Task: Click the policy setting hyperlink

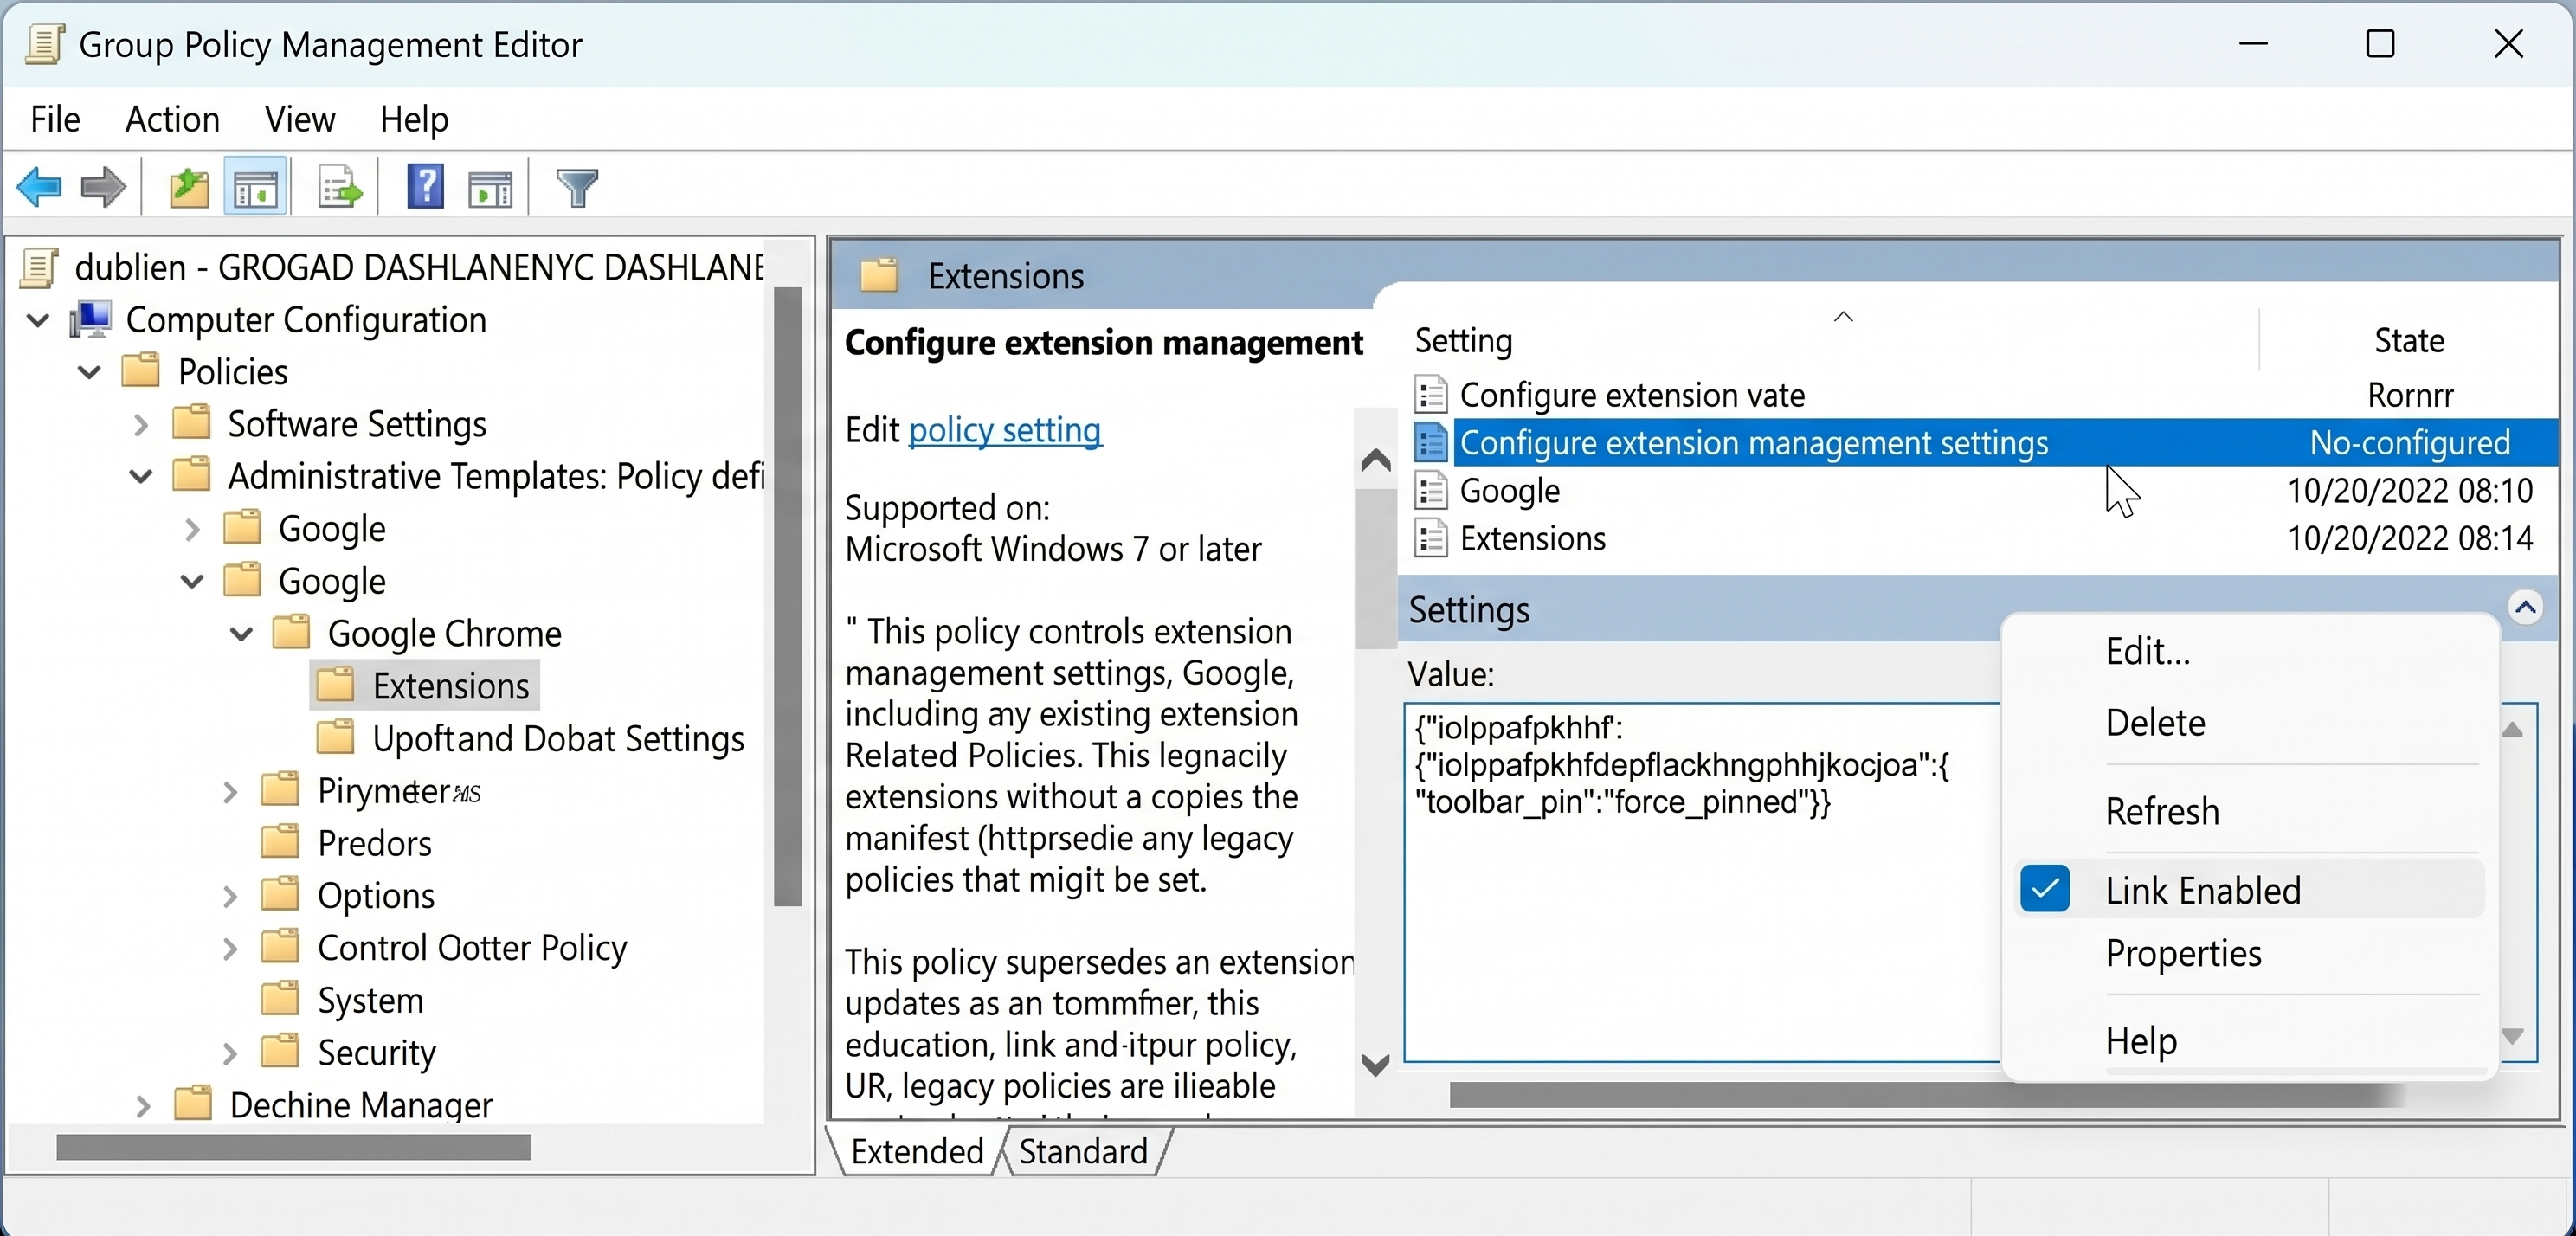Action: (x=1005, y=429)
